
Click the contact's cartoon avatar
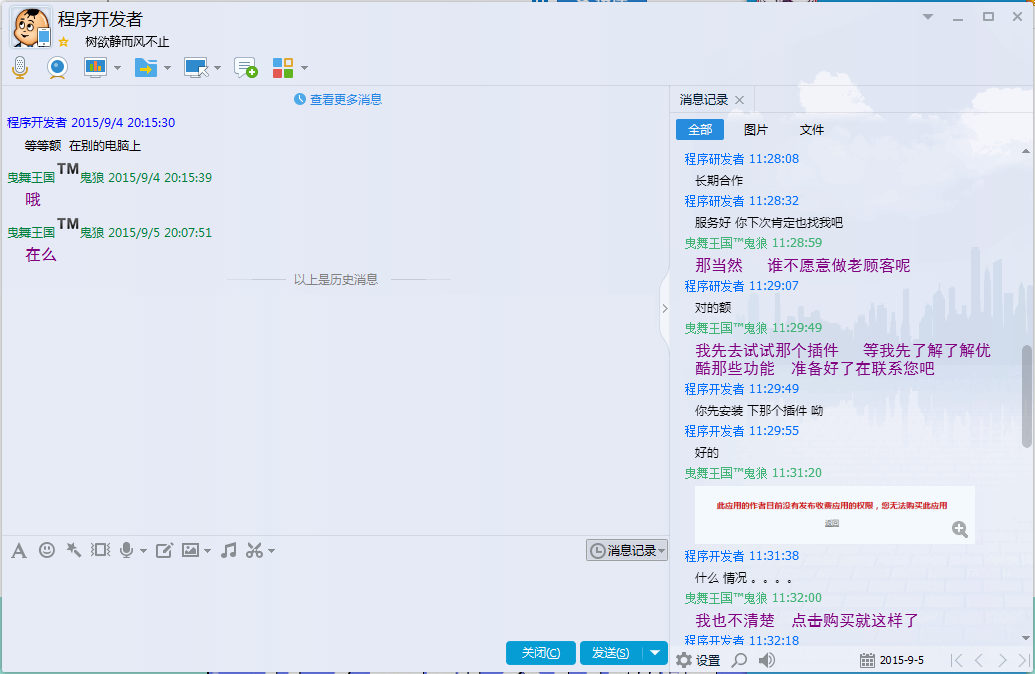30,27
